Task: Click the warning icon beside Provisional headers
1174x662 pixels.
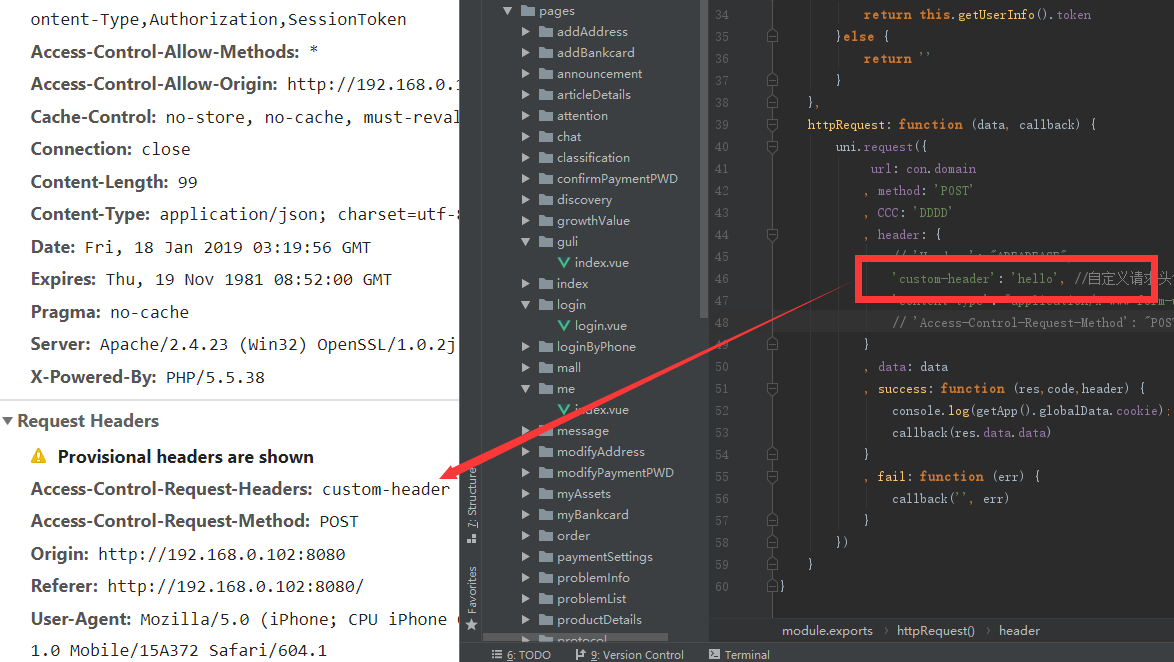Action: click(x=39, y=457)
